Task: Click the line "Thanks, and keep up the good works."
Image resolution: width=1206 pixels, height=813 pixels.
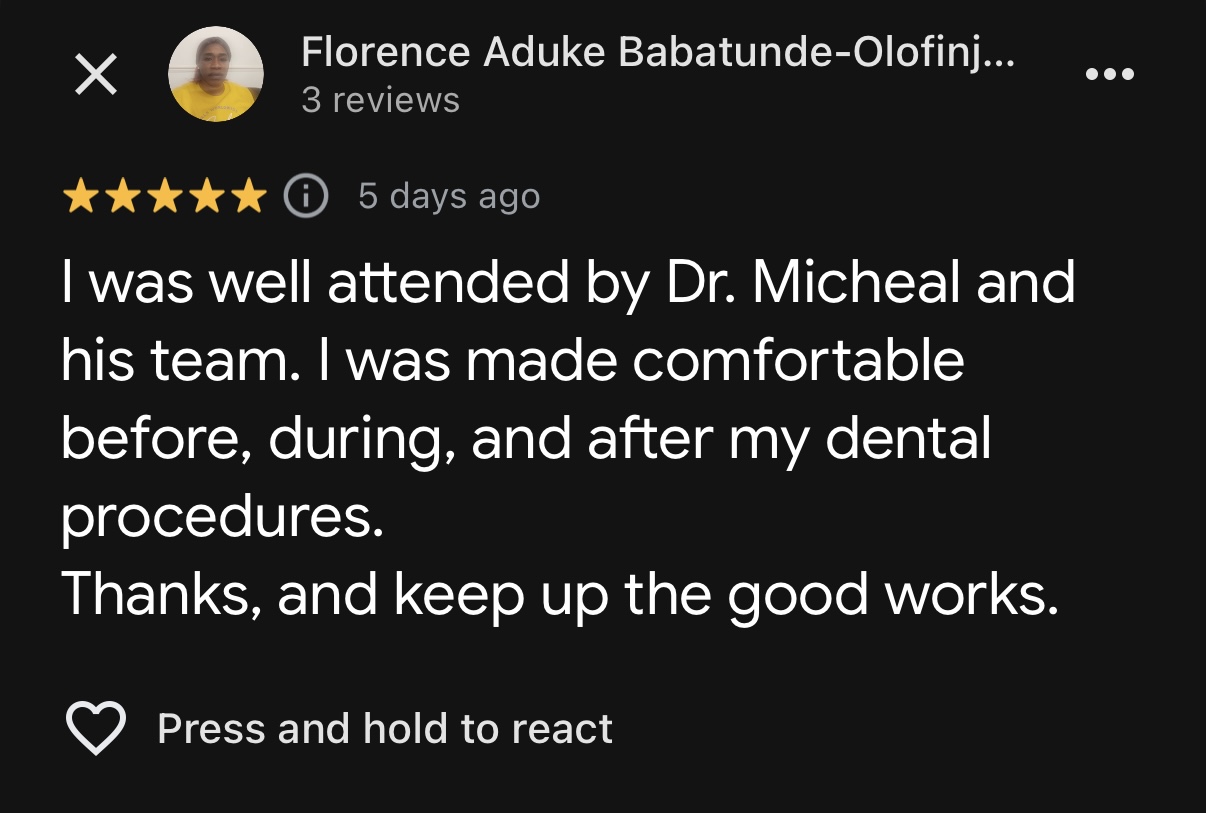Action: pyautogui.click(x=559, y=595)
